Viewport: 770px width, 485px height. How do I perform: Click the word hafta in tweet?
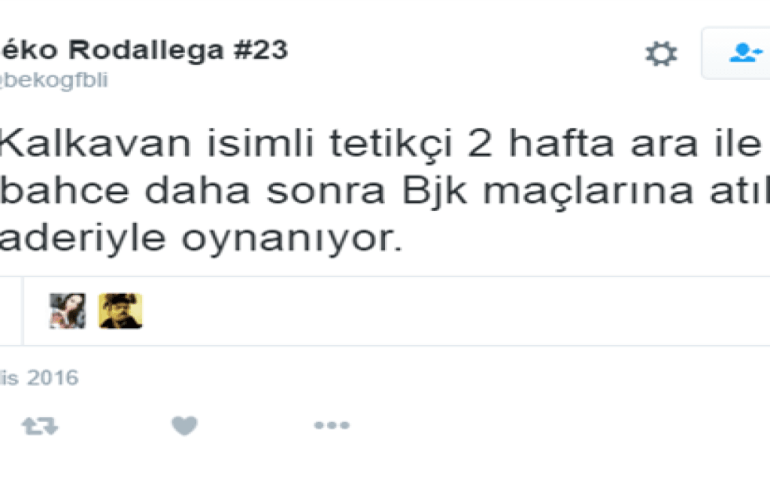click(x=561, y=143)
